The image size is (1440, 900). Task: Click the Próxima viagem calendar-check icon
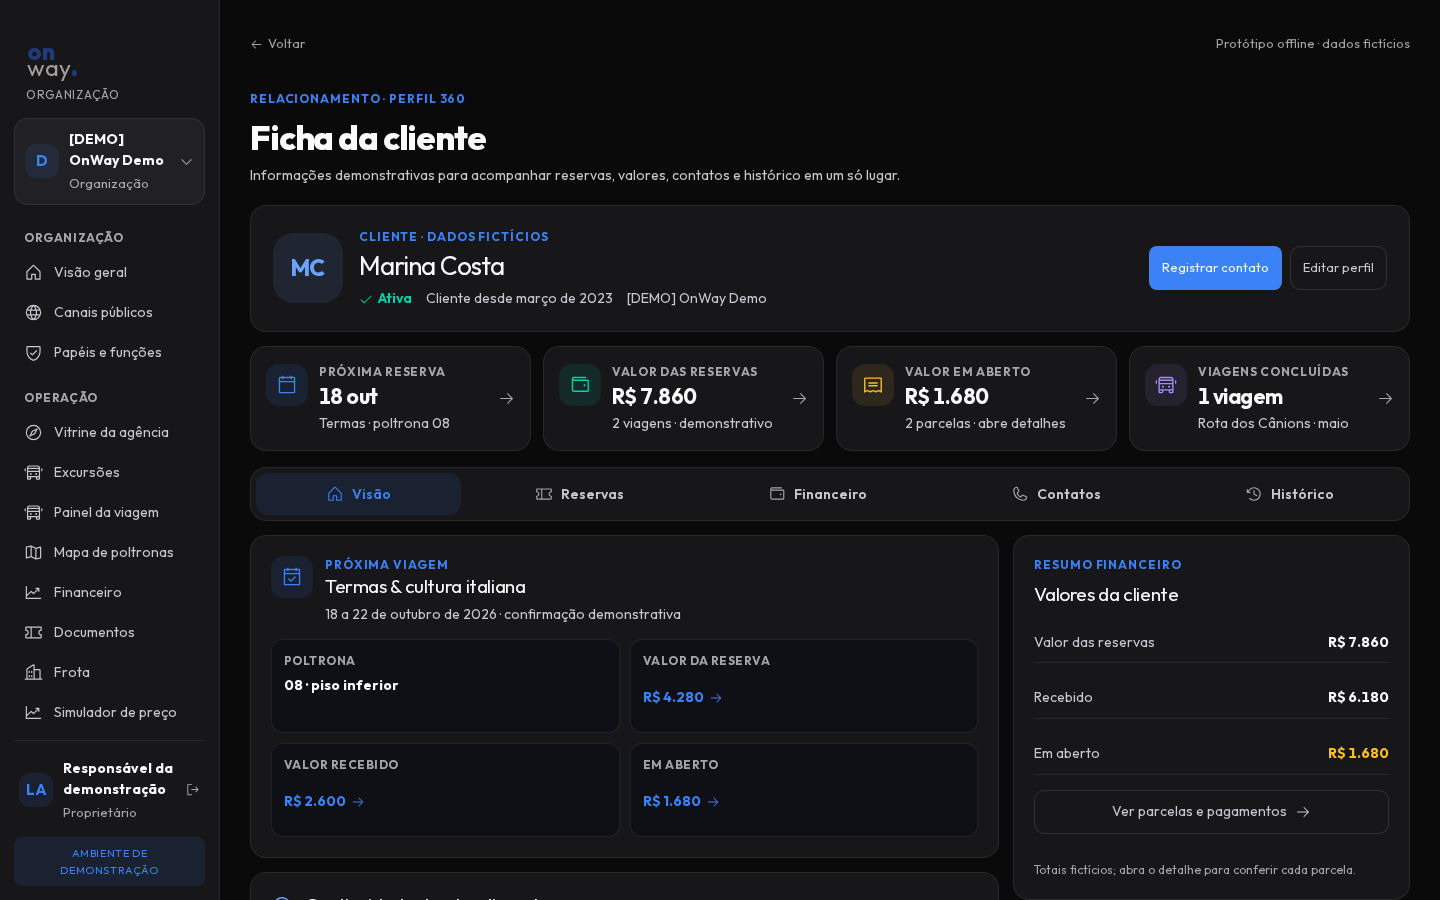292,577
